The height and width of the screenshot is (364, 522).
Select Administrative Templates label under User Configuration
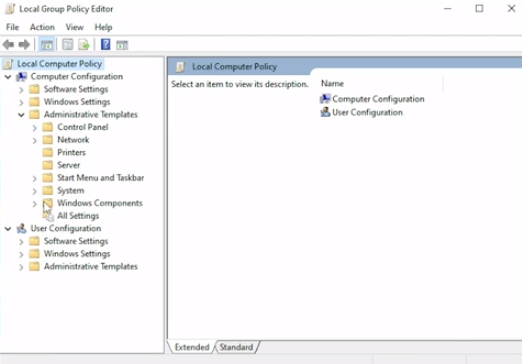click(91, 266)
